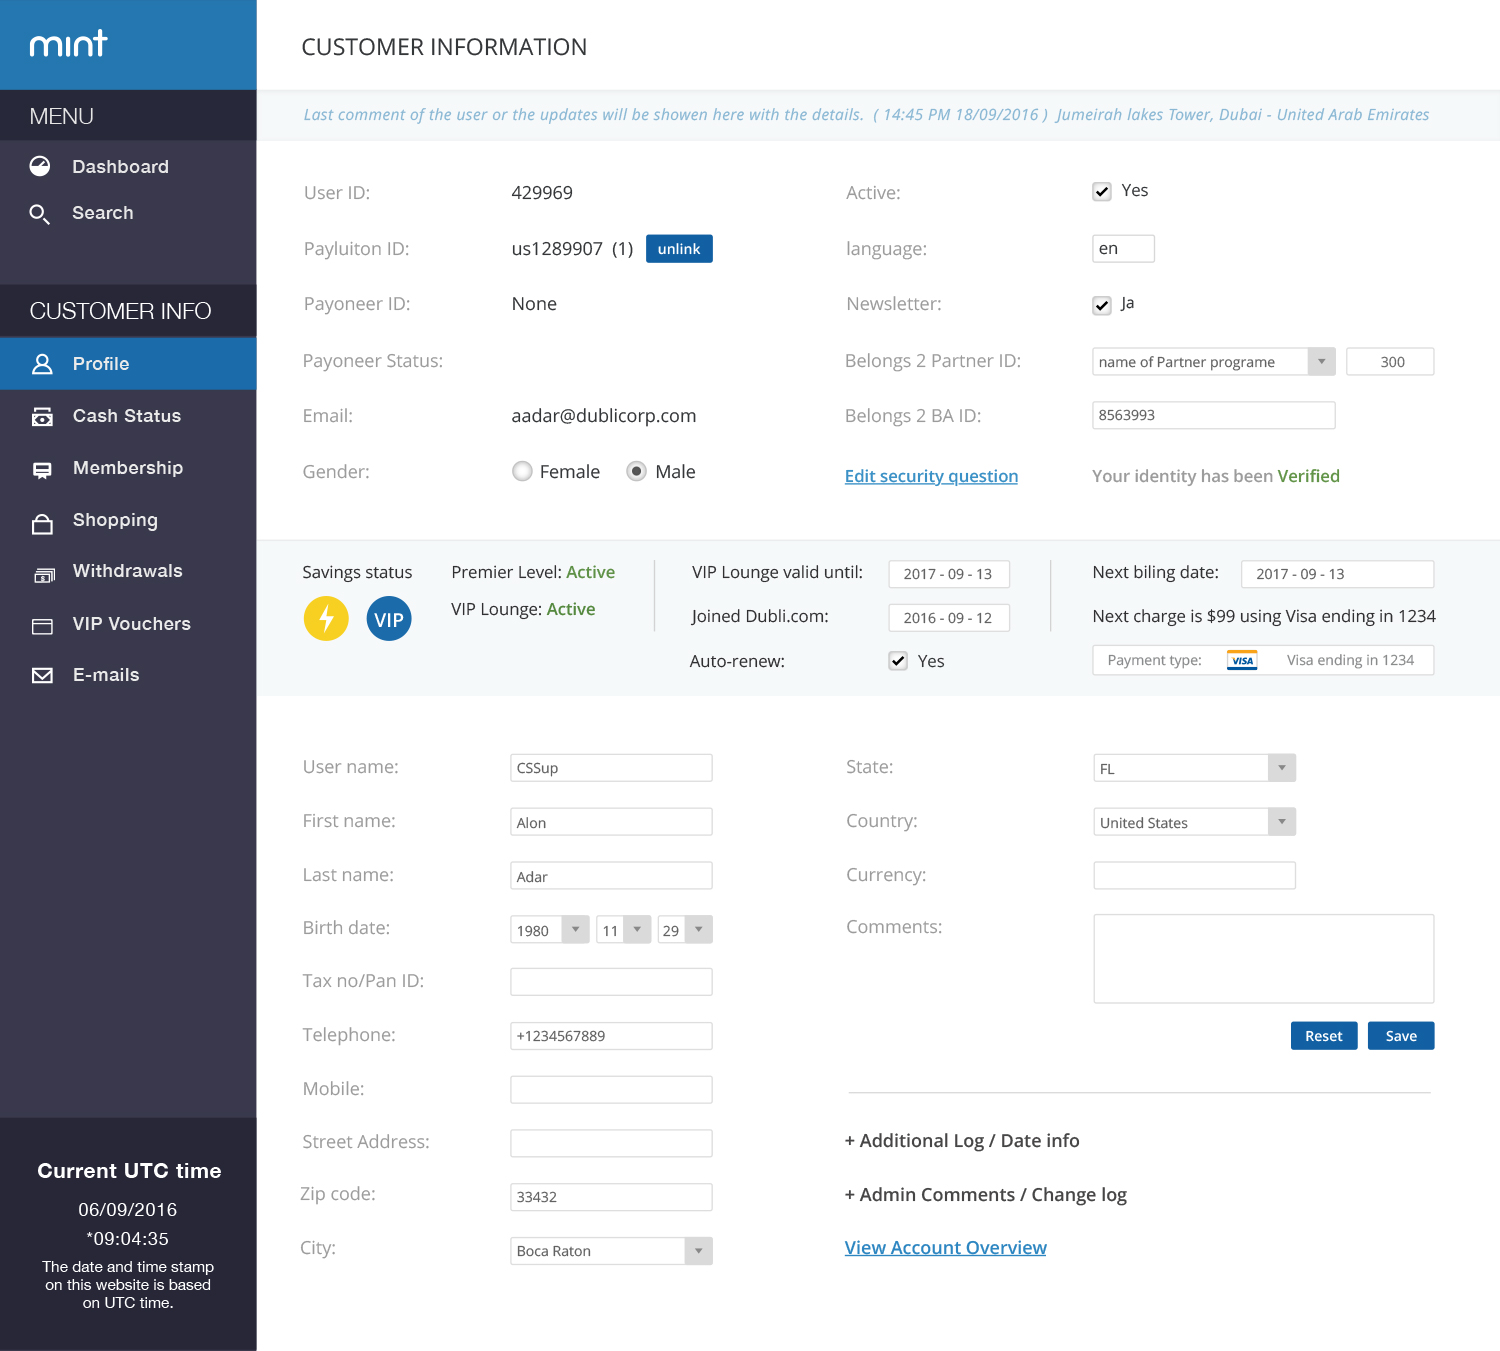Click the E-mails envelope icon
The image size is (1500, 1351).
(42, 676)
